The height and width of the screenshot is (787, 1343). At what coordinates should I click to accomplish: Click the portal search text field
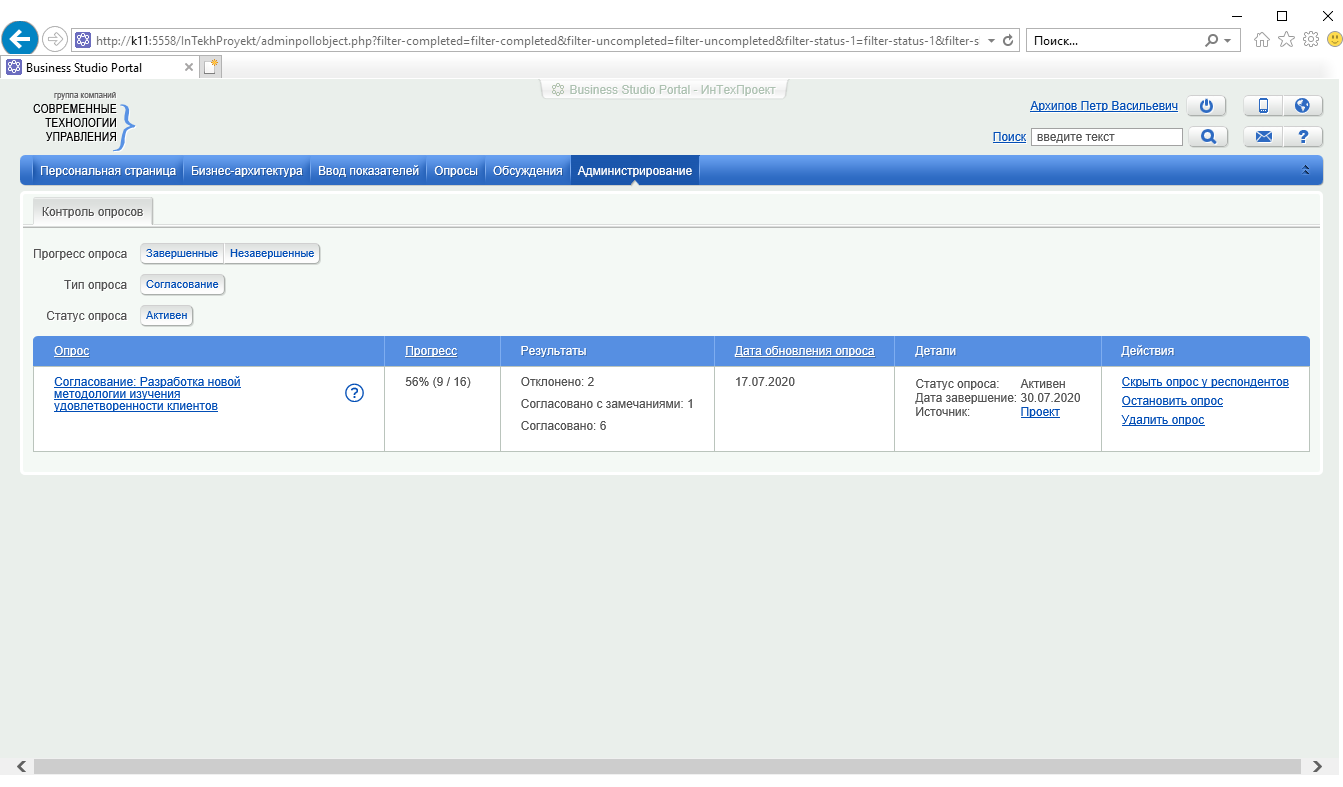click(x=1106, y=137)
